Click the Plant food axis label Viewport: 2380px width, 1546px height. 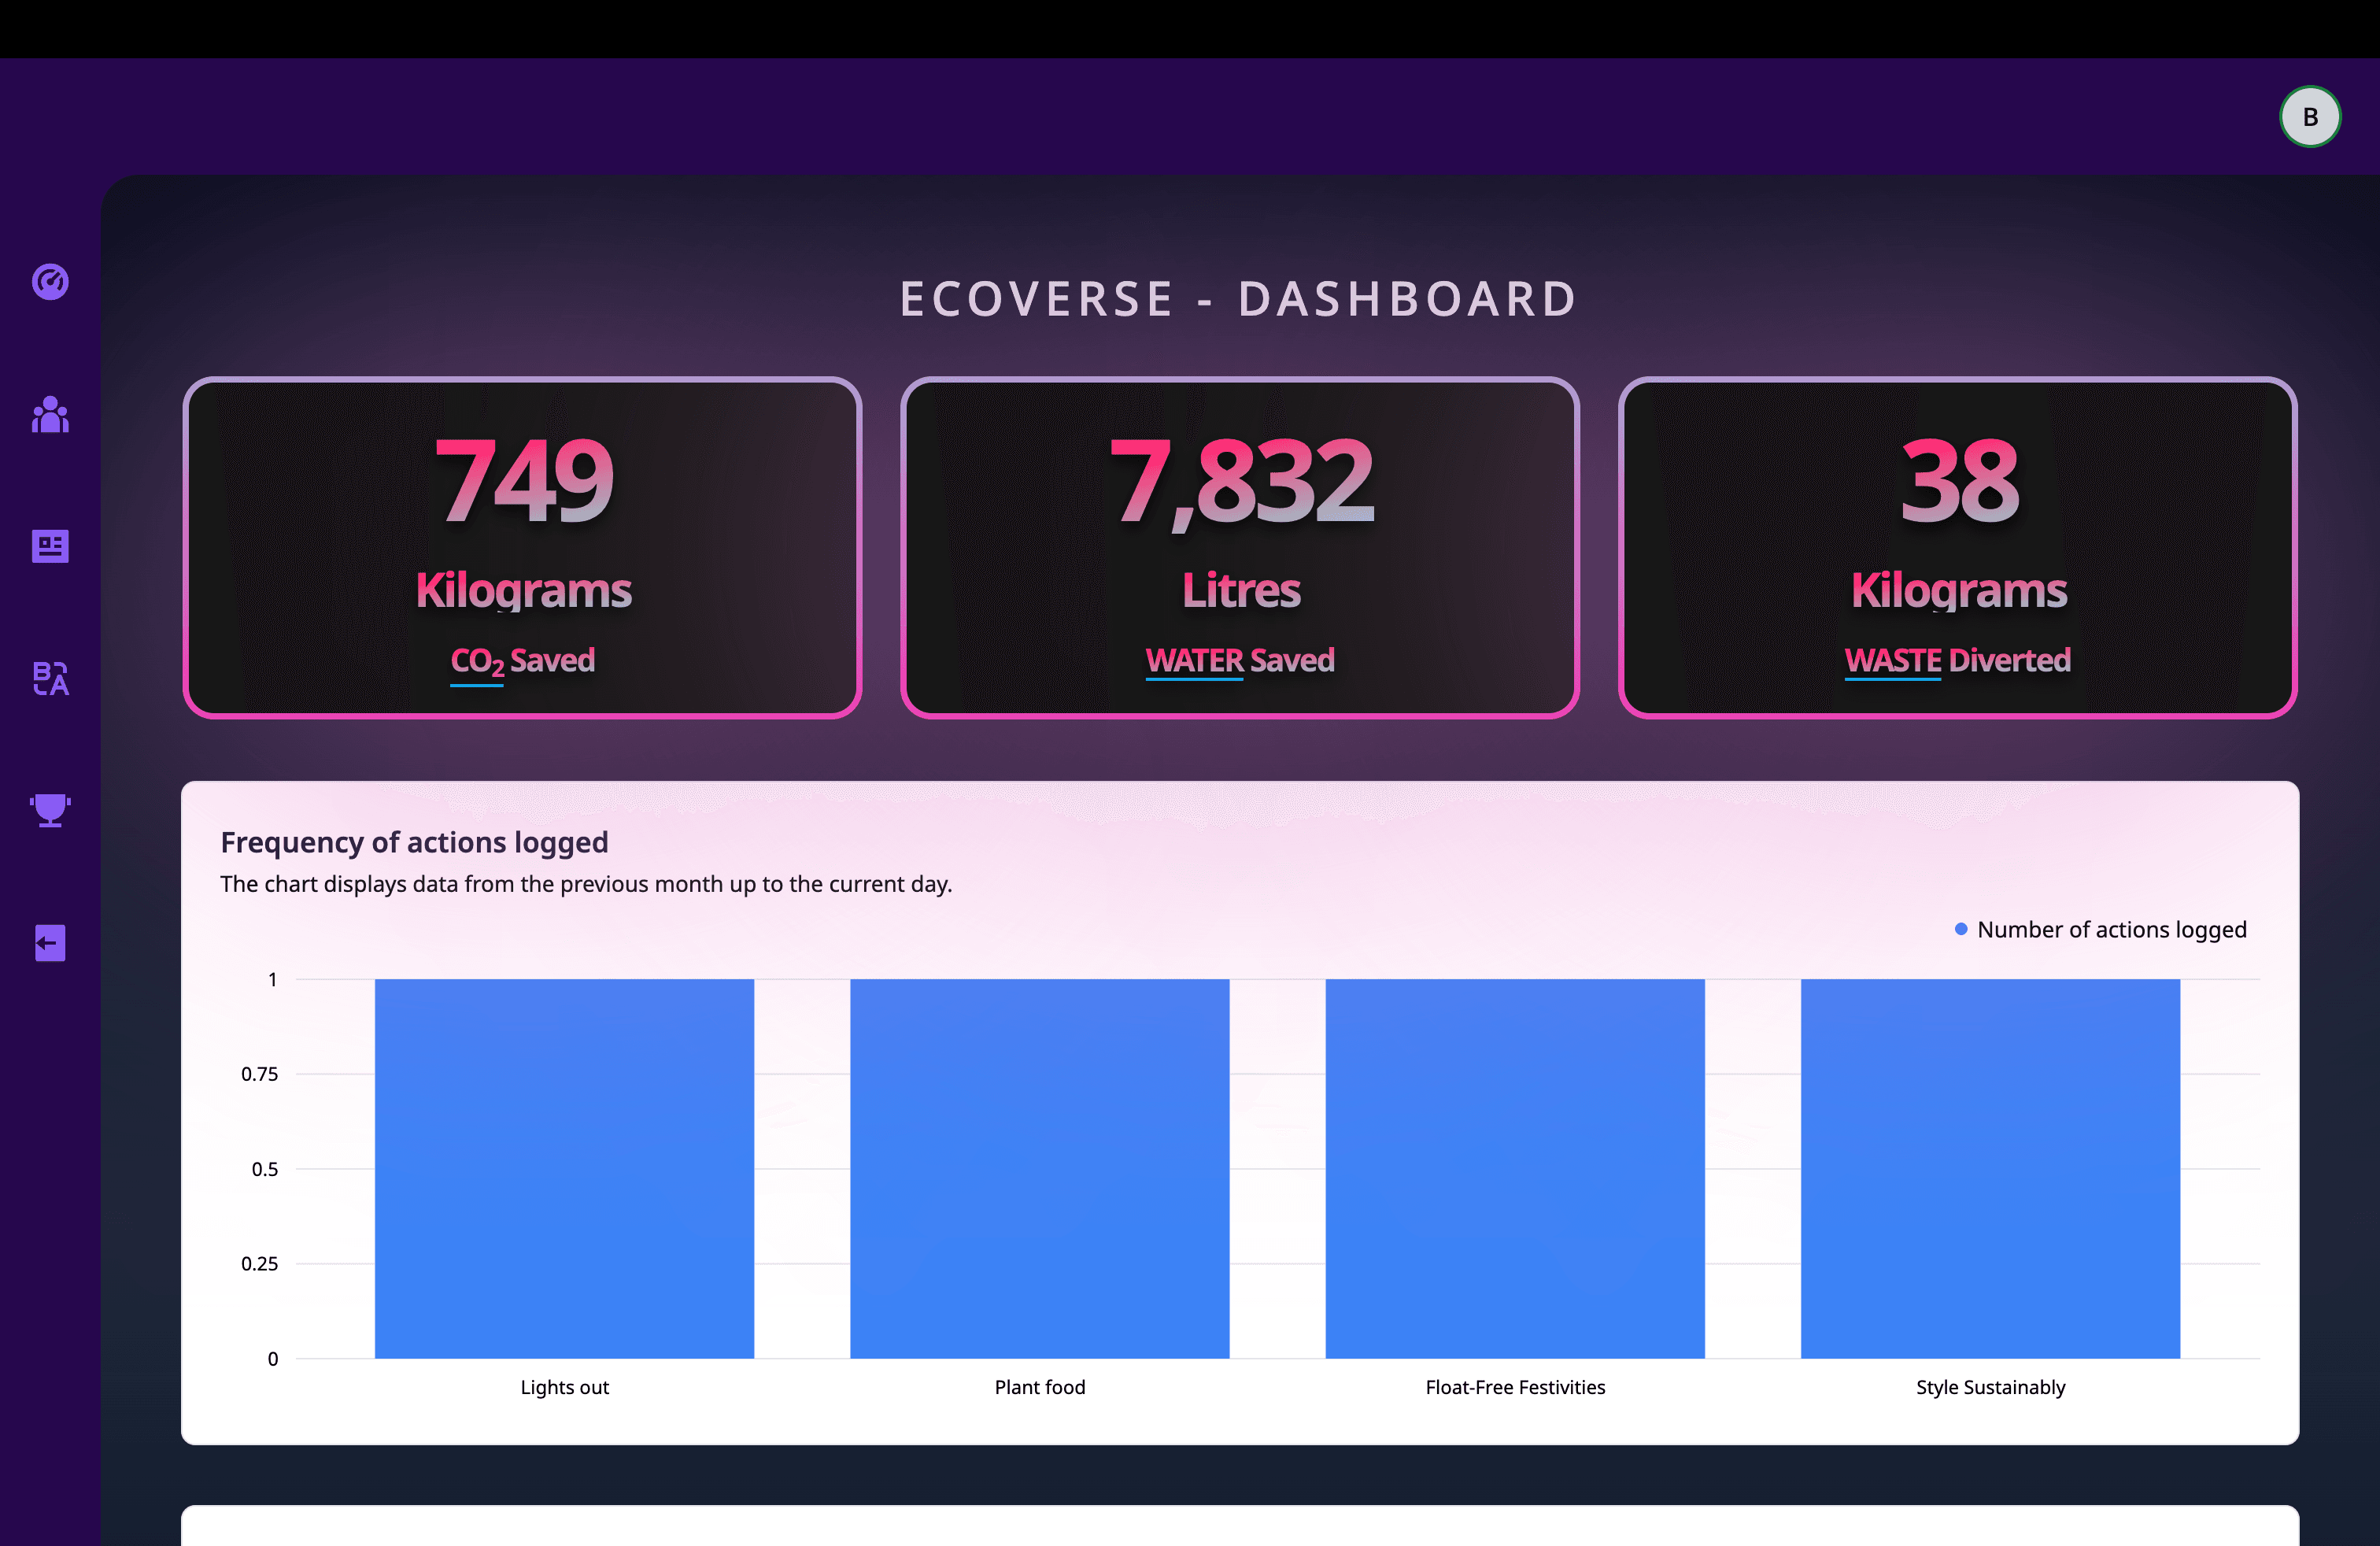click(1040, 1387)
